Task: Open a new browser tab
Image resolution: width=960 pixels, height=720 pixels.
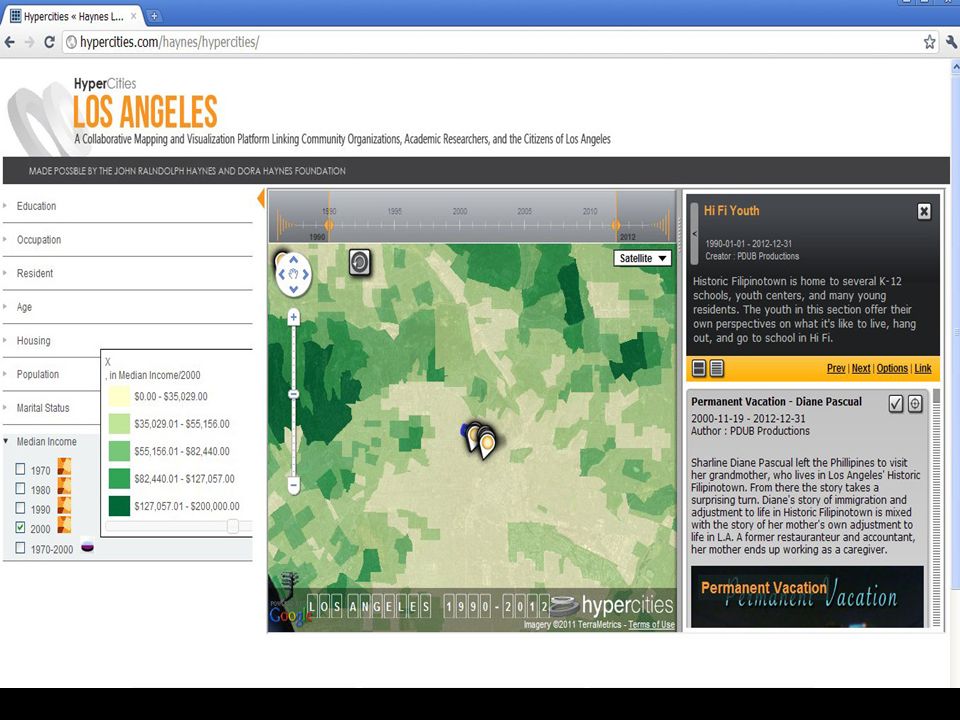Action: [154, 16]
